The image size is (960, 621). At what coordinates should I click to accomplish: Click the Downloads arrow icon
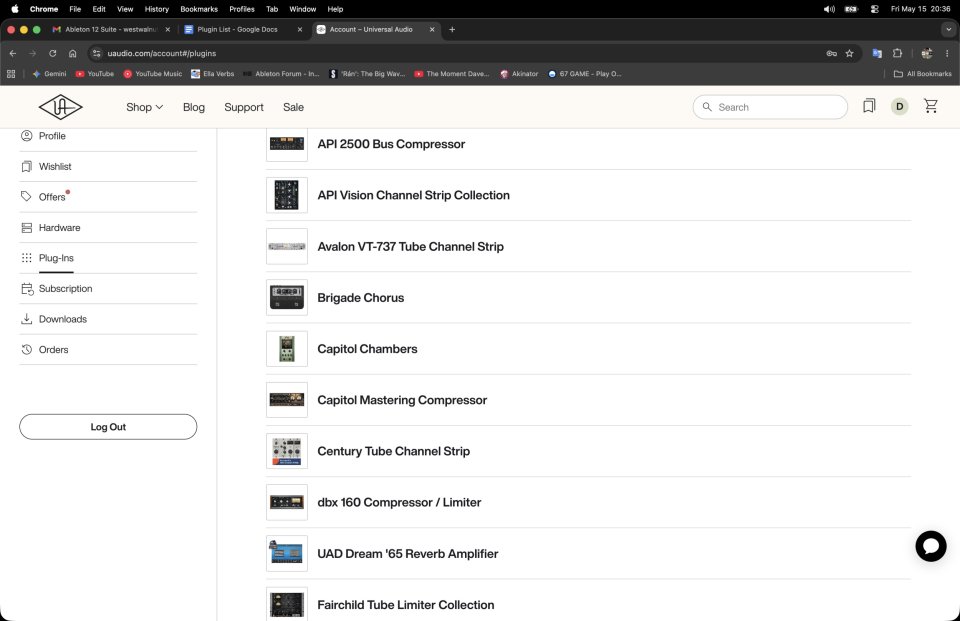pyautogui.click(x=26, y=319)
